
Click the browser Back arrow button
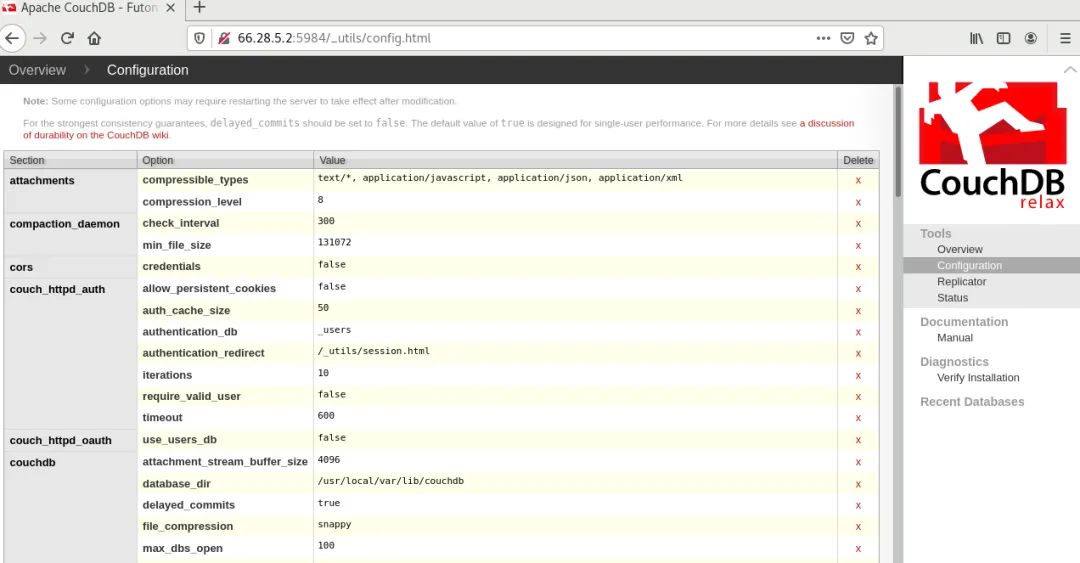[x=12, y=38]
